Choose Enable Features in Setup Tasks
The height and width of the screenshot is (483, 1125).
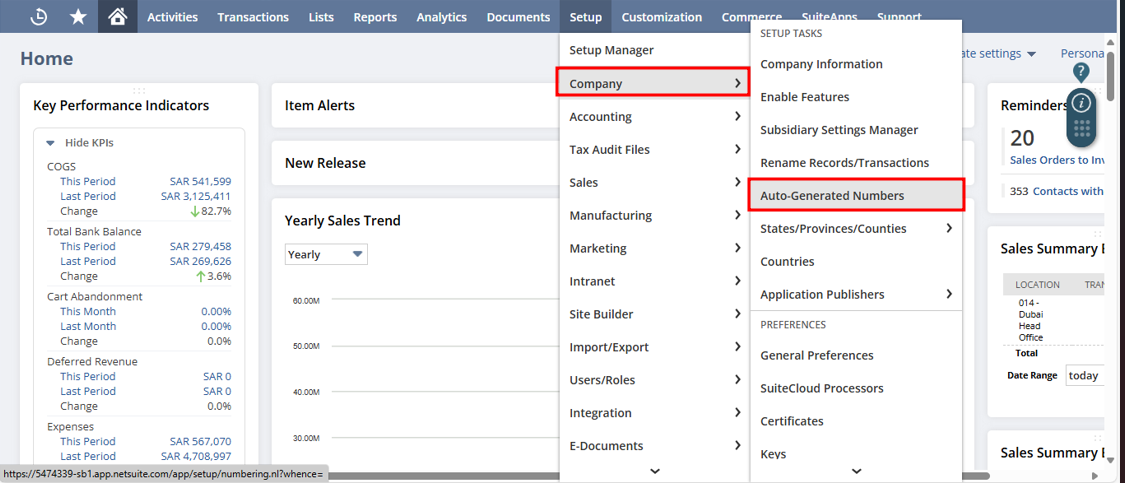(x=804, y=97)
